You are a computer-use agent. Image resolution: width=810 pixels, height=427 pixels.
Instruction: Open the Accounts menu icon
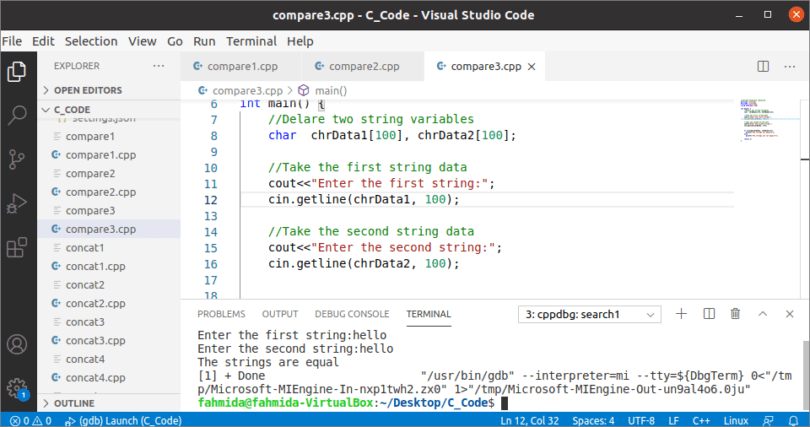tap(17, 344)
